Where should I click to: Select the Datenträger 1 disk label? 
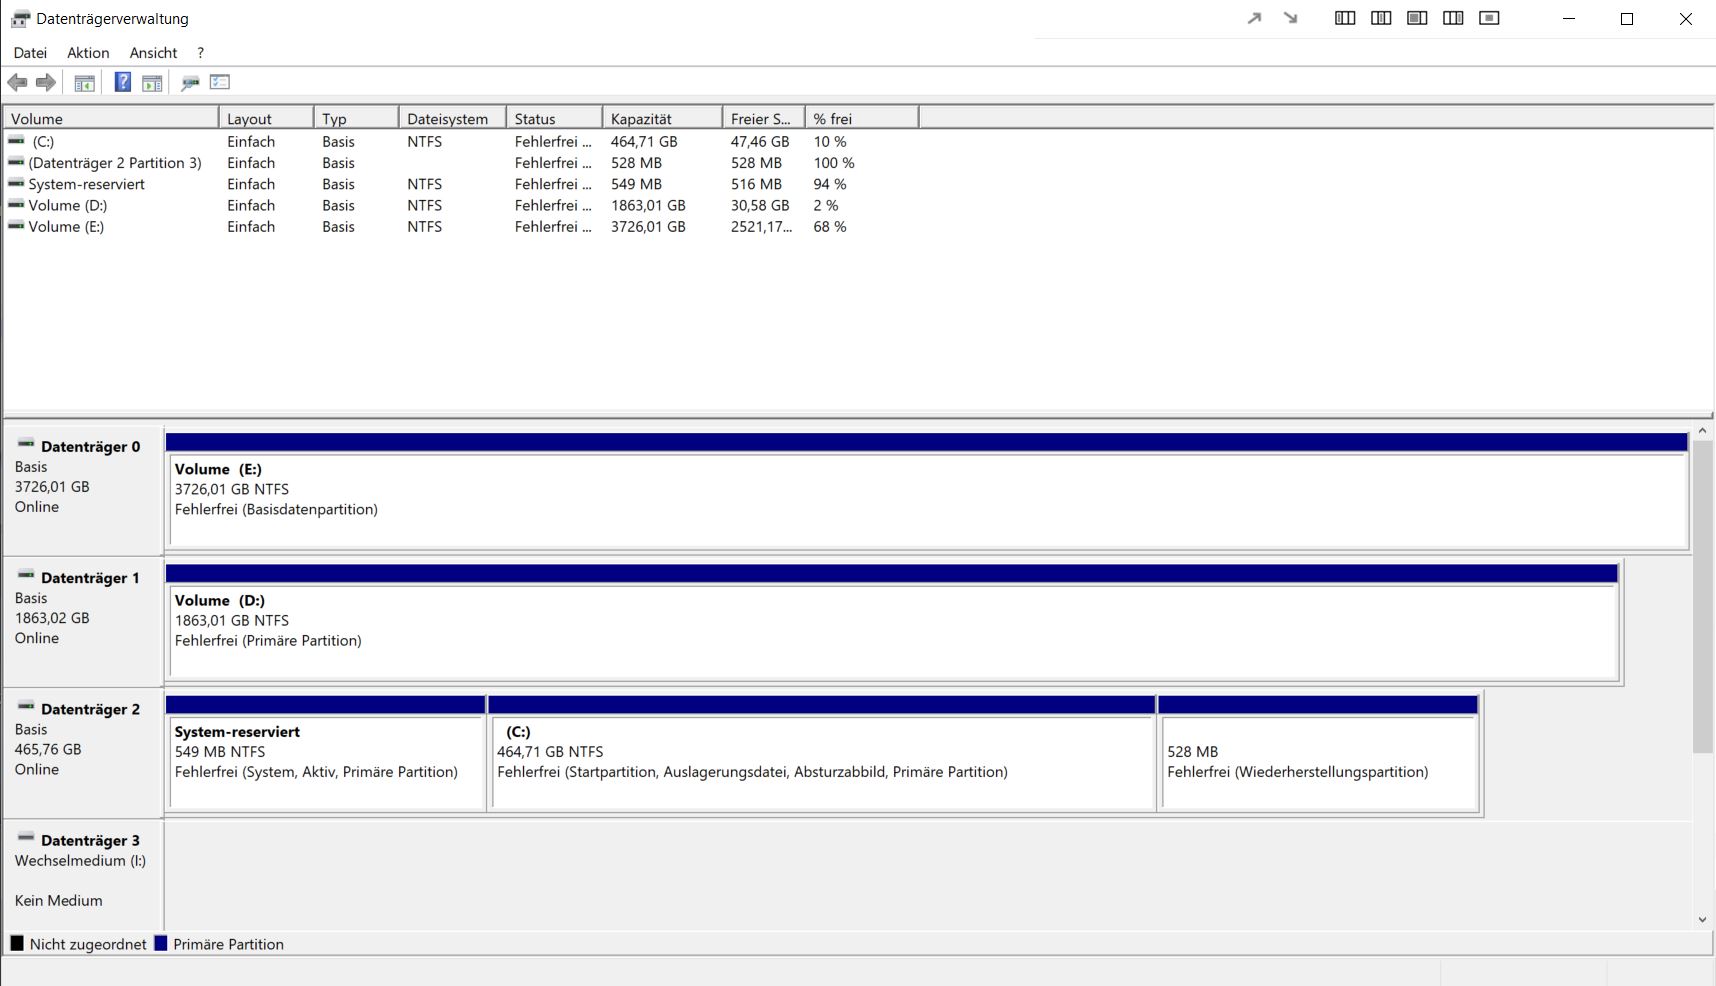(83, 621)
